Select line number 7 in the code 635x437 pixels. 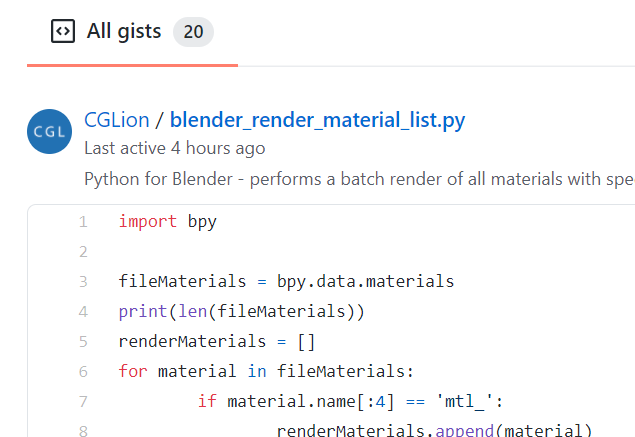(83, 402)
